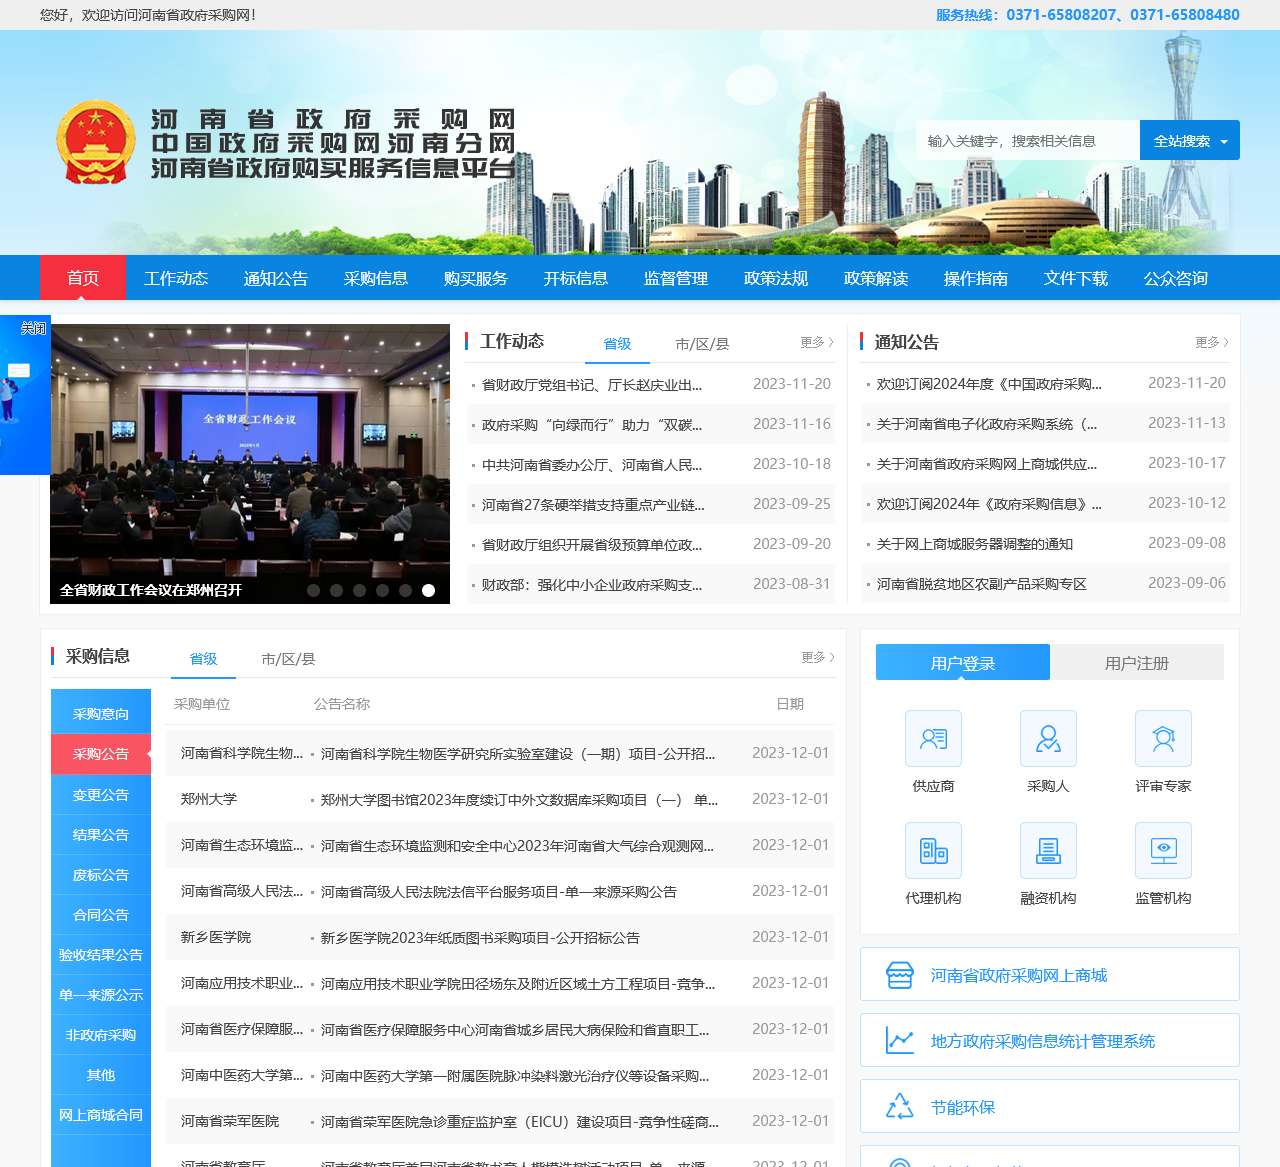Click the keyword search input field

pyautogui.click(x=1026, y=141)
